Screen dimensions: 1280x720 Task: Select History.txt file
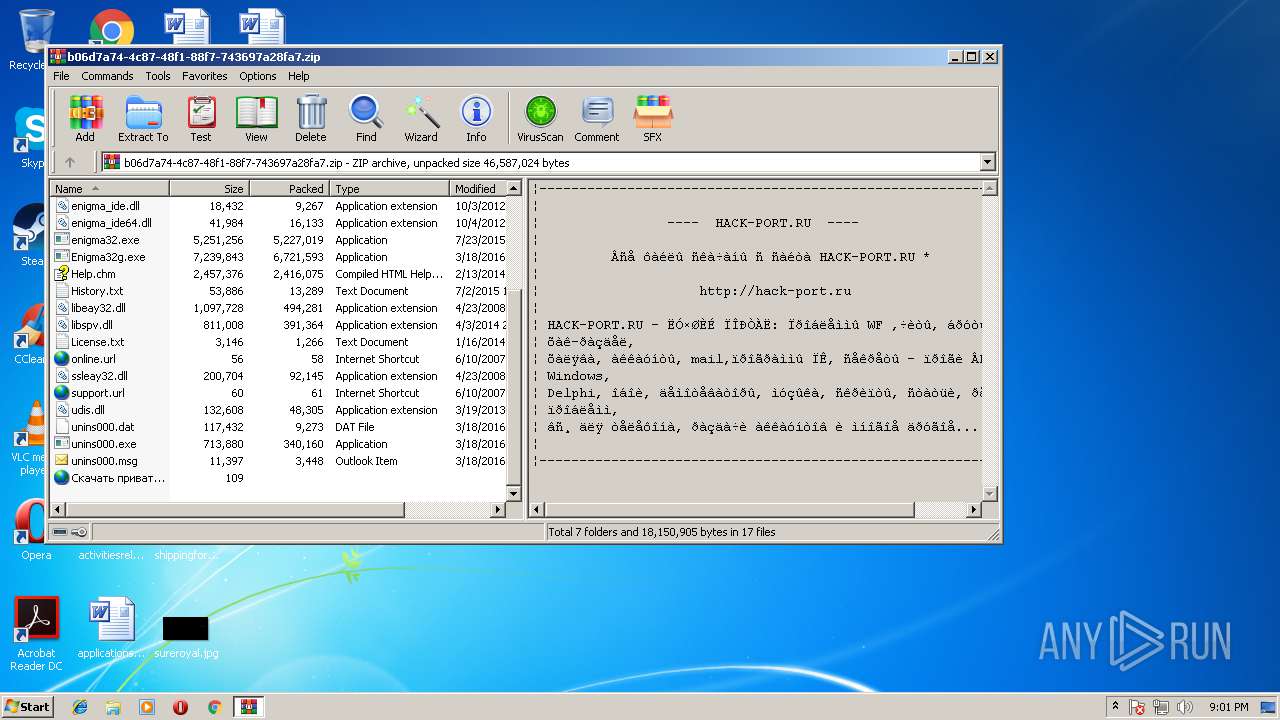coord(97,291)
